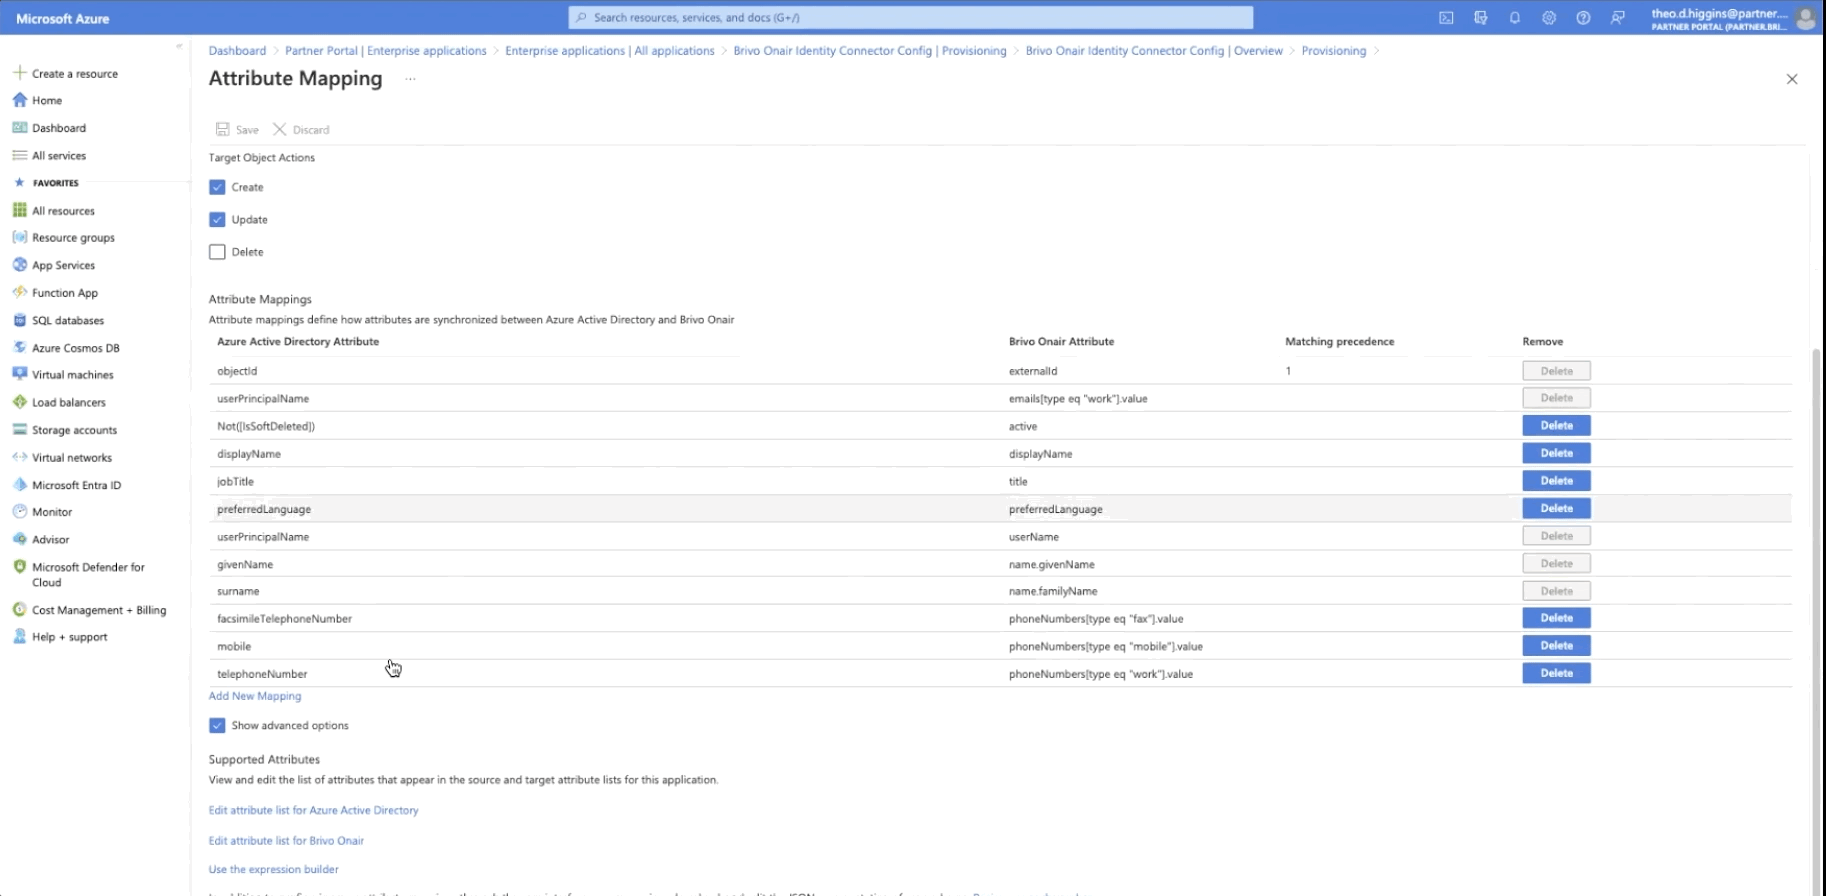Open the ellipsis menu beside Attribute Mapping

coord(410,79)
